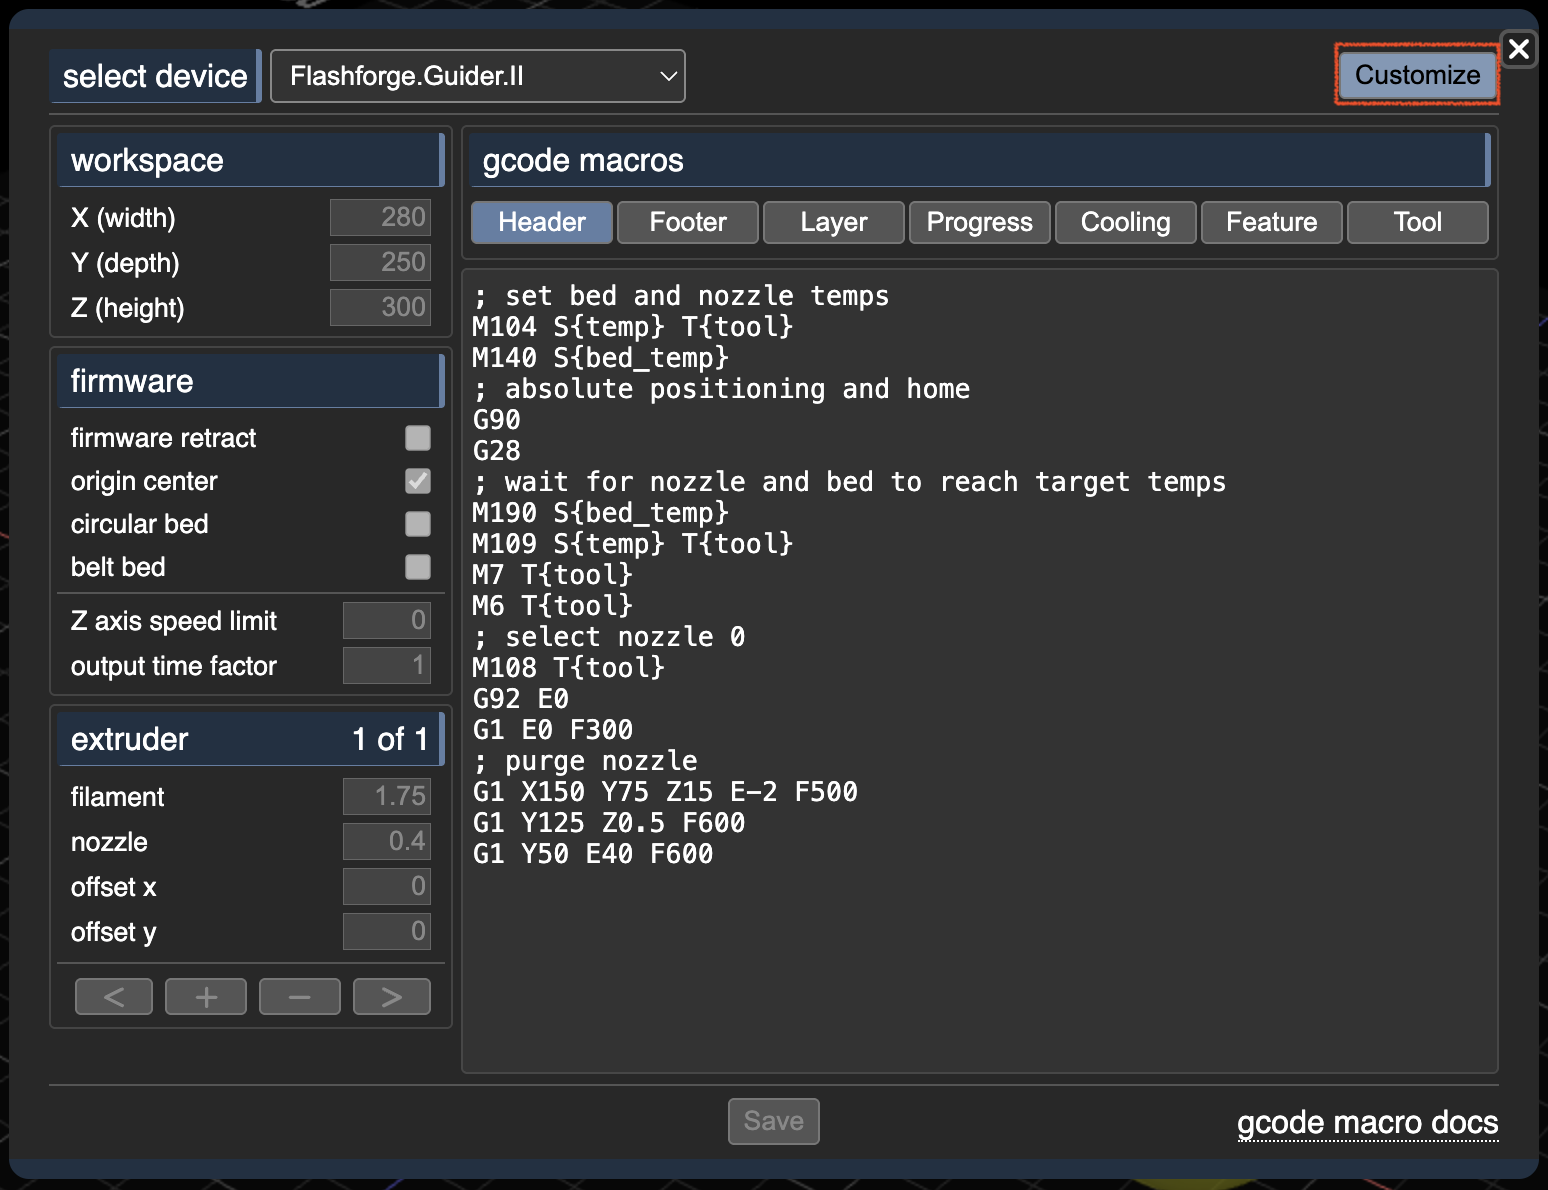Screen dimensions: 1548x1190
Task: Check the belt bed checkbox
Action: click(418, 567)
